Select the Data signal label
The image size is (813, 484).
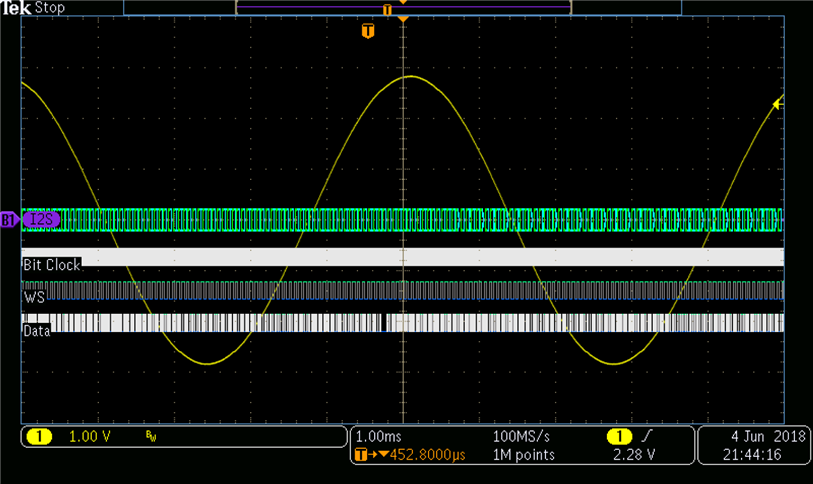pyautogui.click(x=36, y=330)
